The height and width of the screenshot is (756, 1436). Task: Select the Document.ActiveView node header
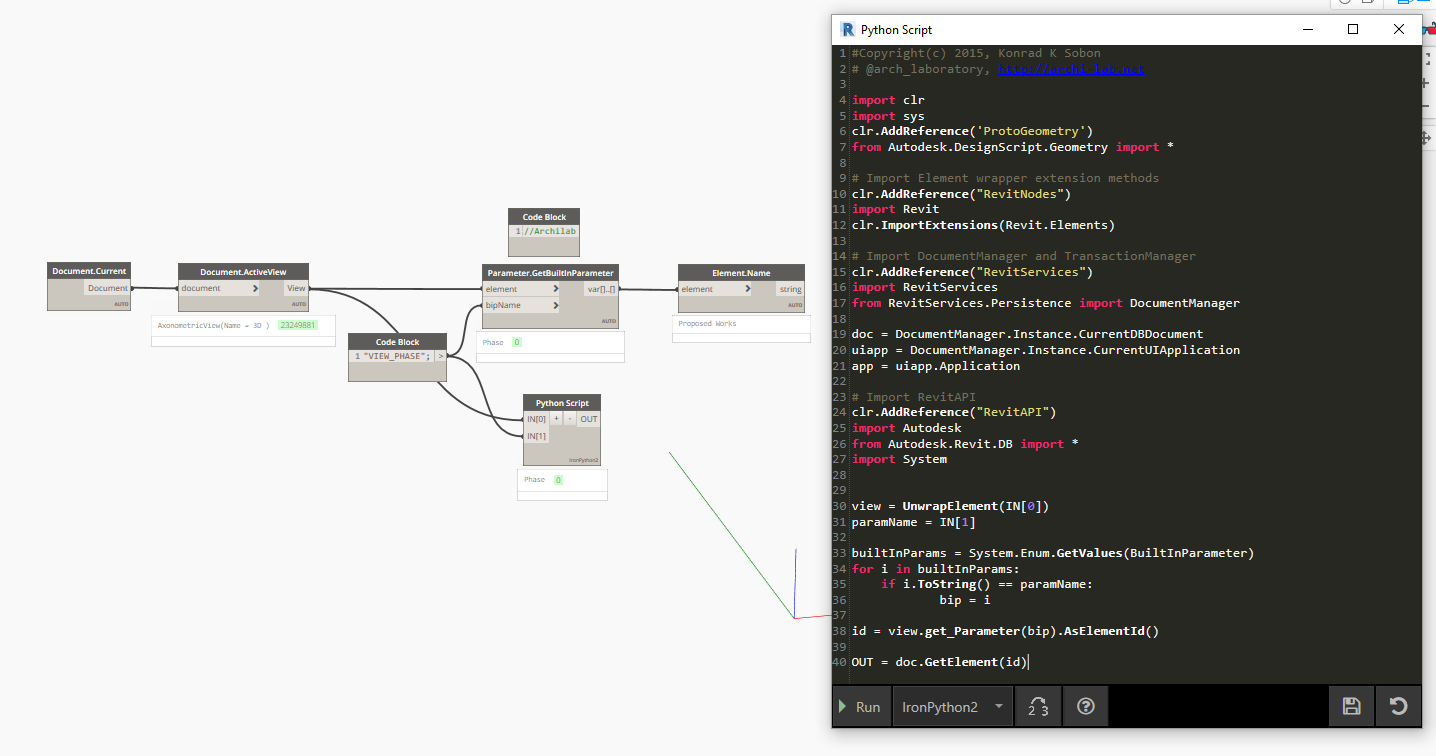tap(243, 272)
